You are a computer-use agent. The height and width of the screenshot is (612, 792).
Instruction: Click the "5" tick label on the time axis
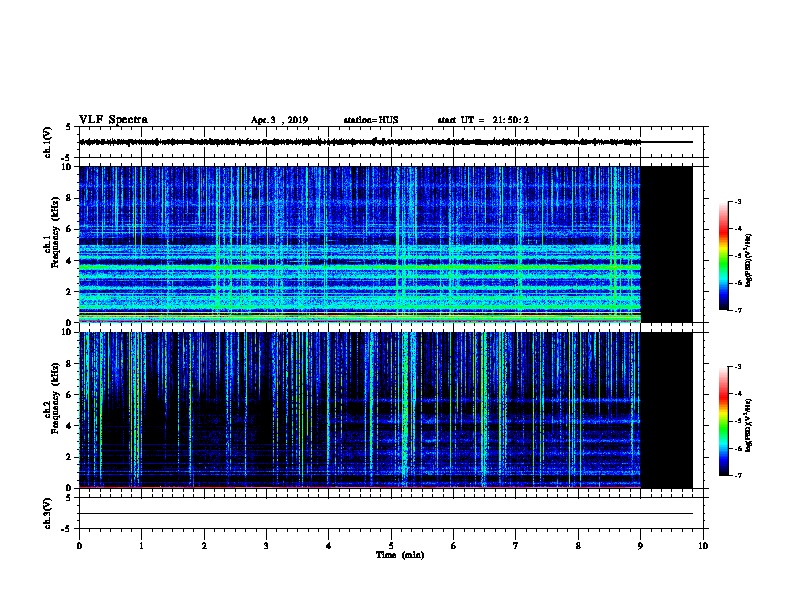(x=391, y=546)
